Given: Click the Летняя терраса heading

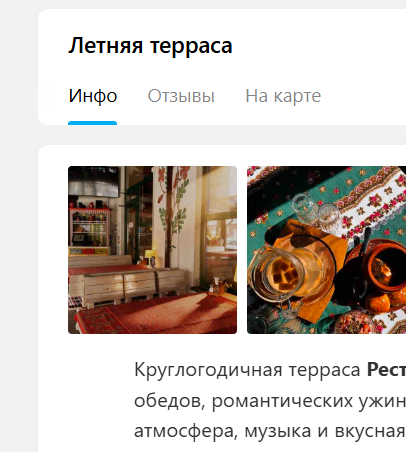Looking at the screenshot, I should pyautogui.click(x=150, y=45).
